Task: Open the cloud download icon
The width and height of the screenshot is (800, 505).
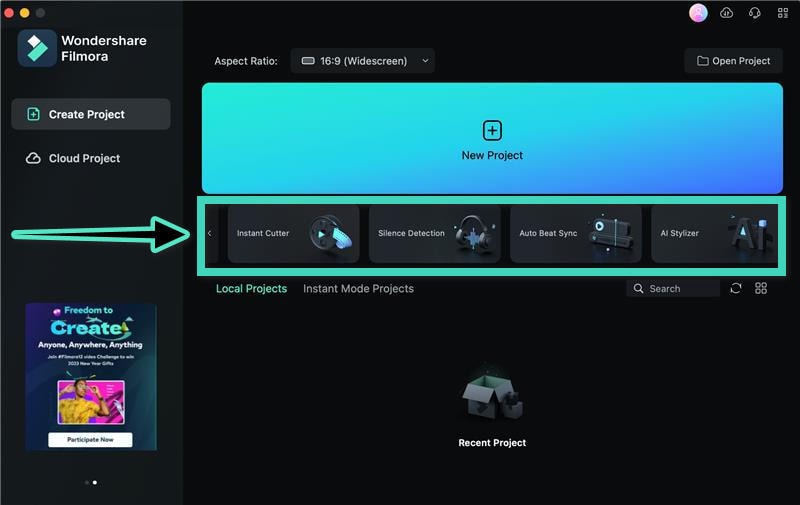Action: pos(727,13)
